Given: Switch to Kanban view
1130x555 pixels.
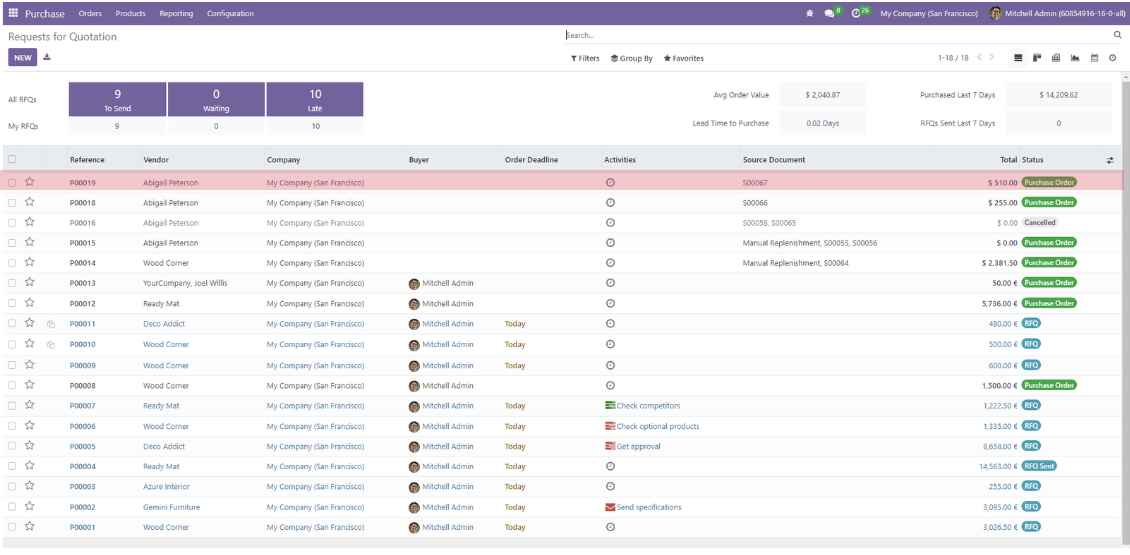Looking at the screenshot, I should pos(1037,58).
